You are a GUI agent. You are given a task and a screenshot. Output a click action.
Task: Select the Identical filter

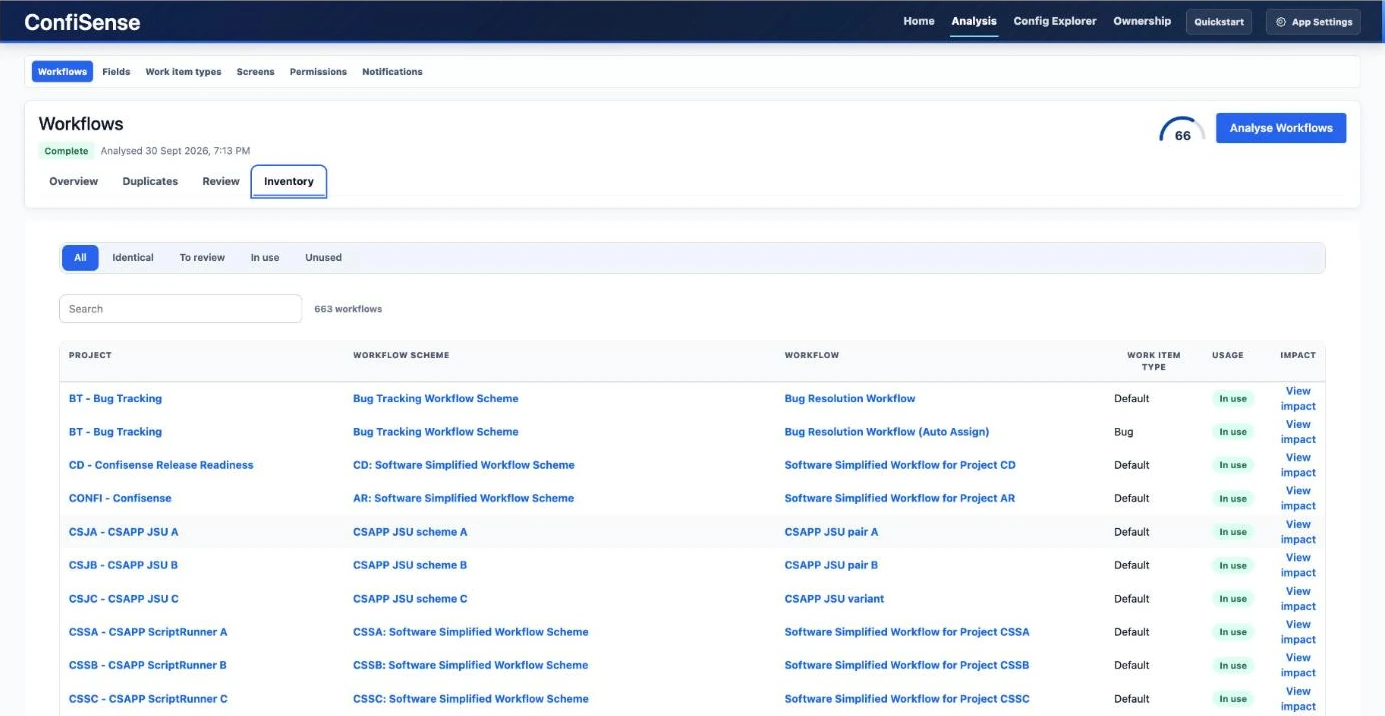[133, 258]
